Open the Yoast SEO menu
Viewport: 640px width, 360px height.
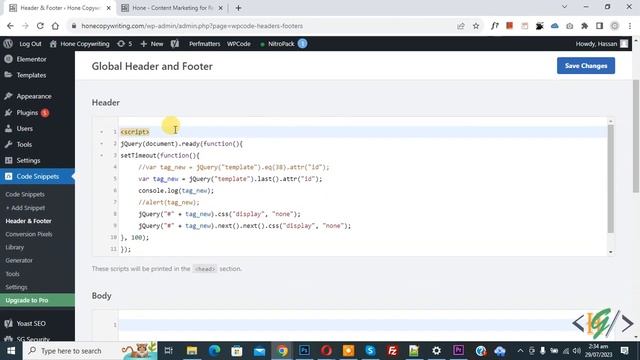point(31,323)
